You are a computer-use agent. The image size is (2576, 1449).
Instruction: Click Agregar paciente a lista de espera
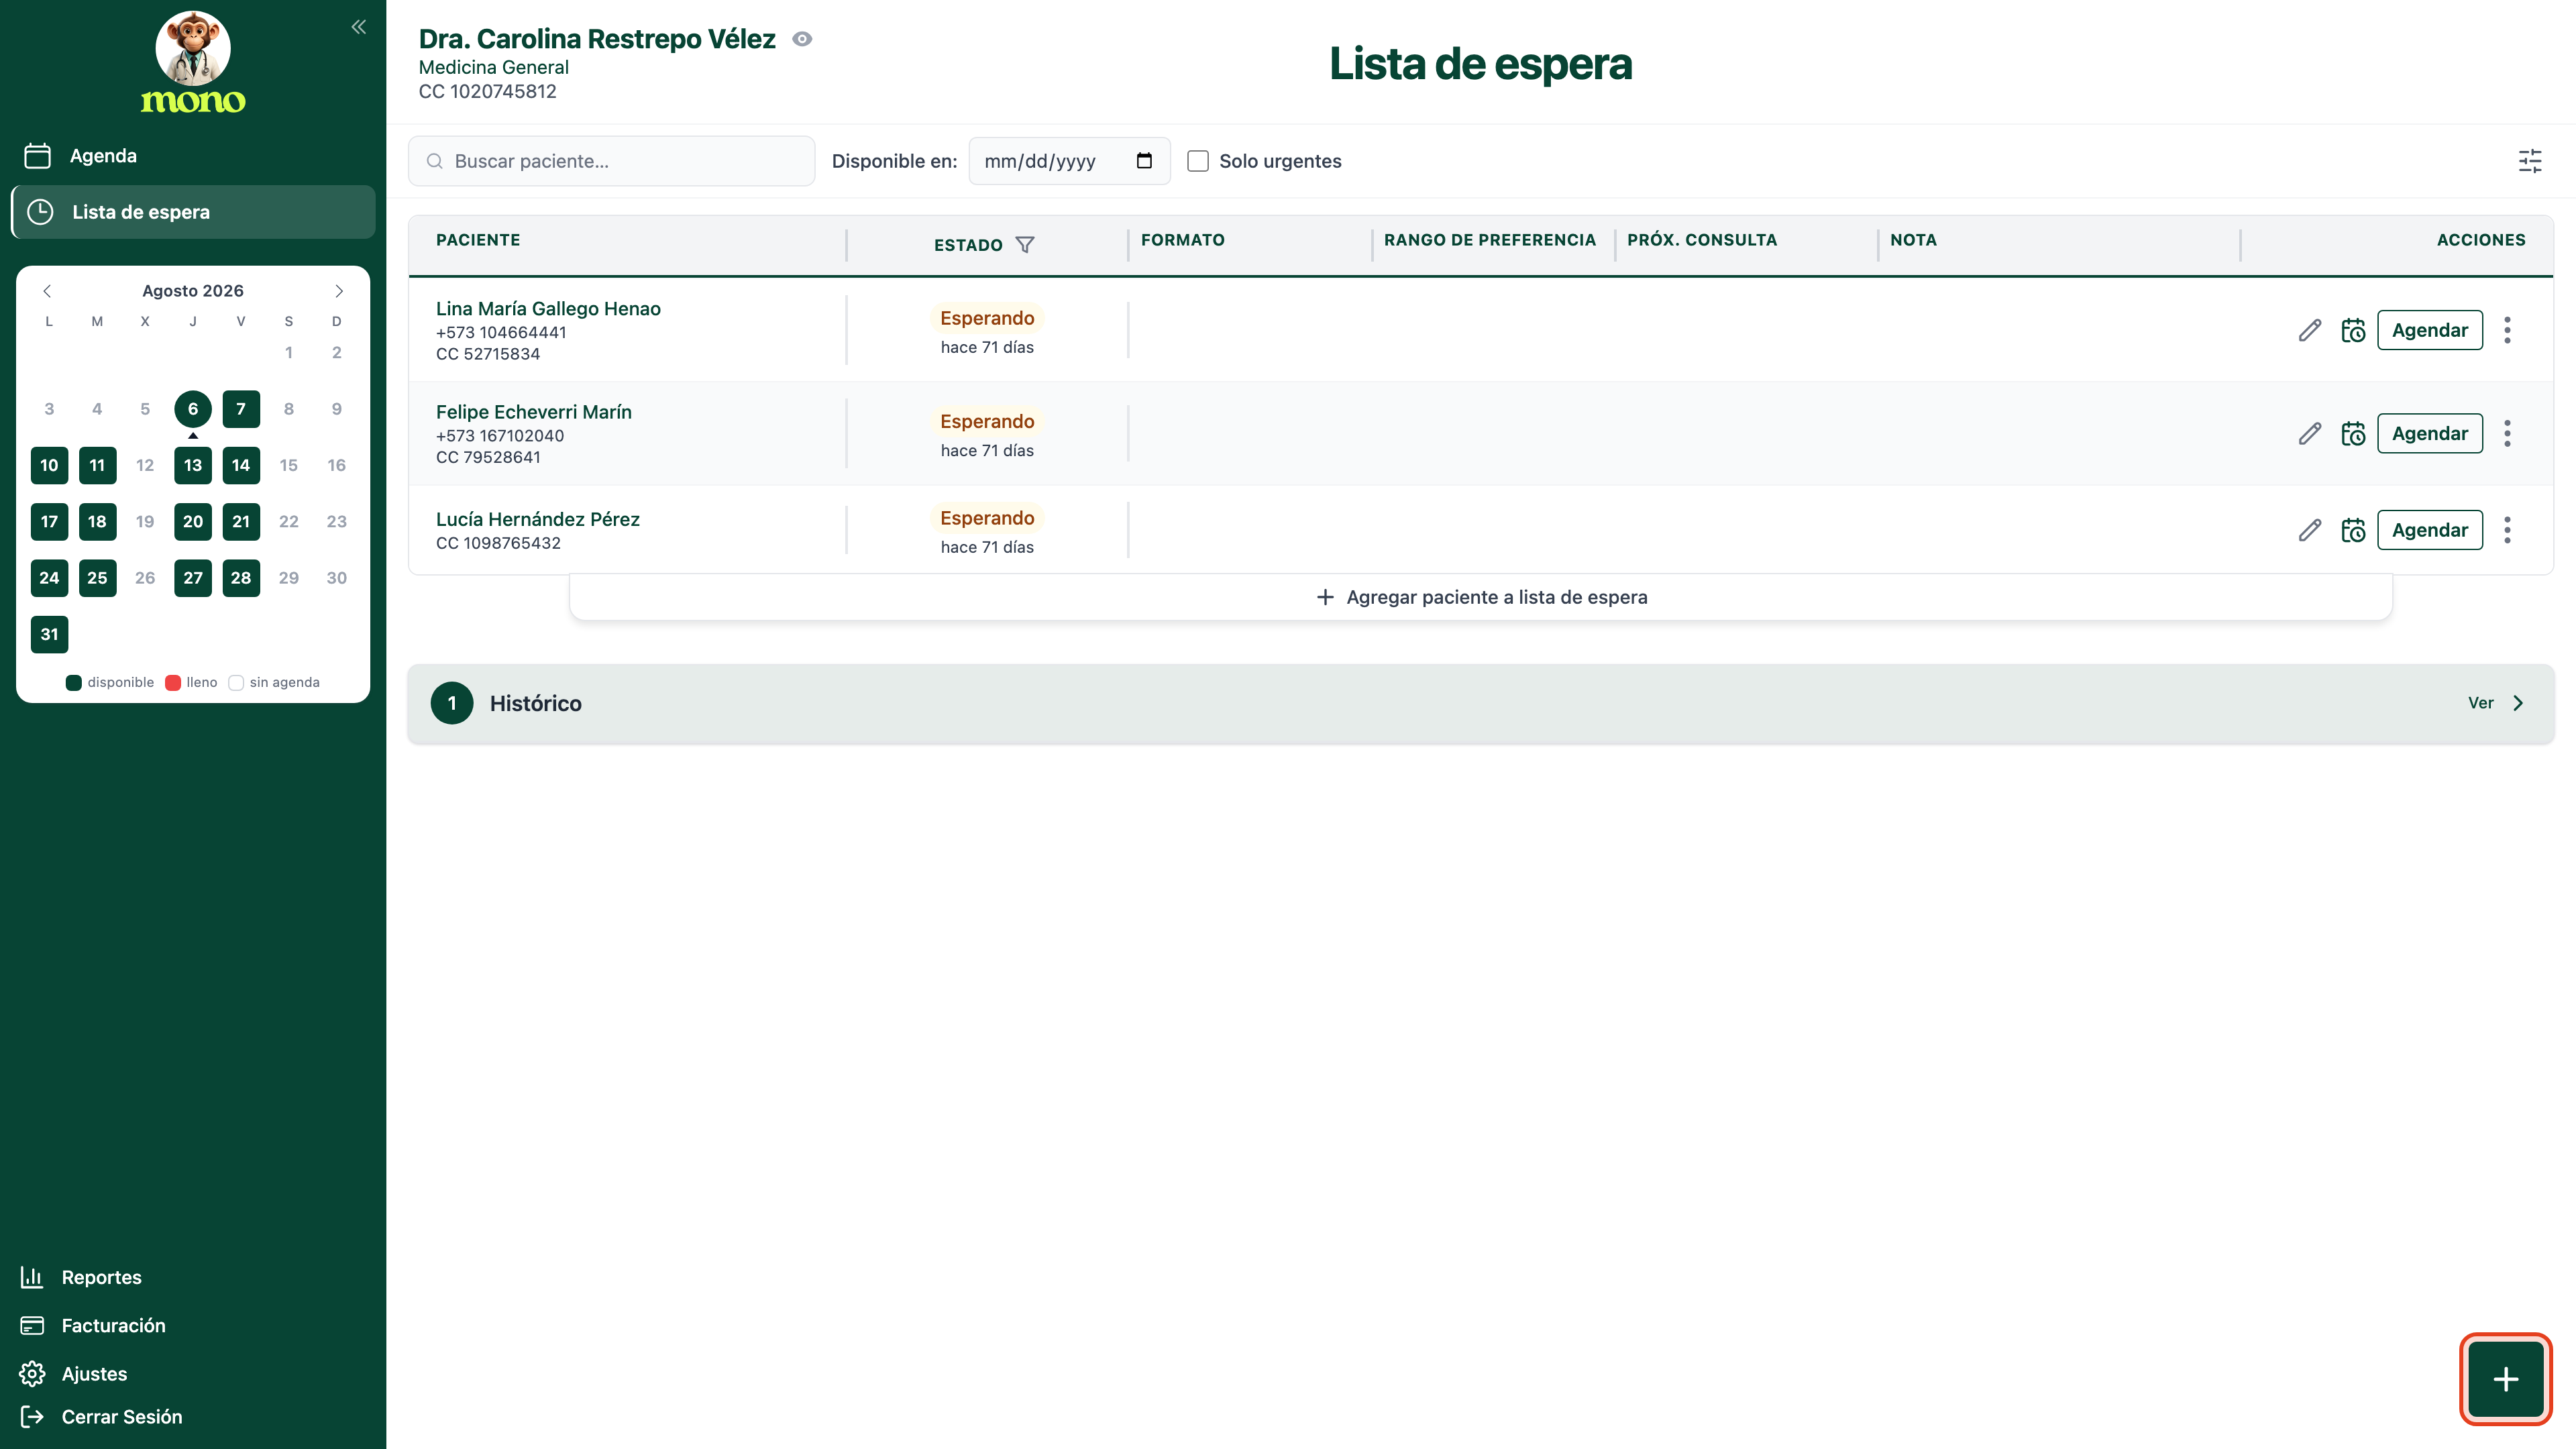click(x=1481, y=597)
